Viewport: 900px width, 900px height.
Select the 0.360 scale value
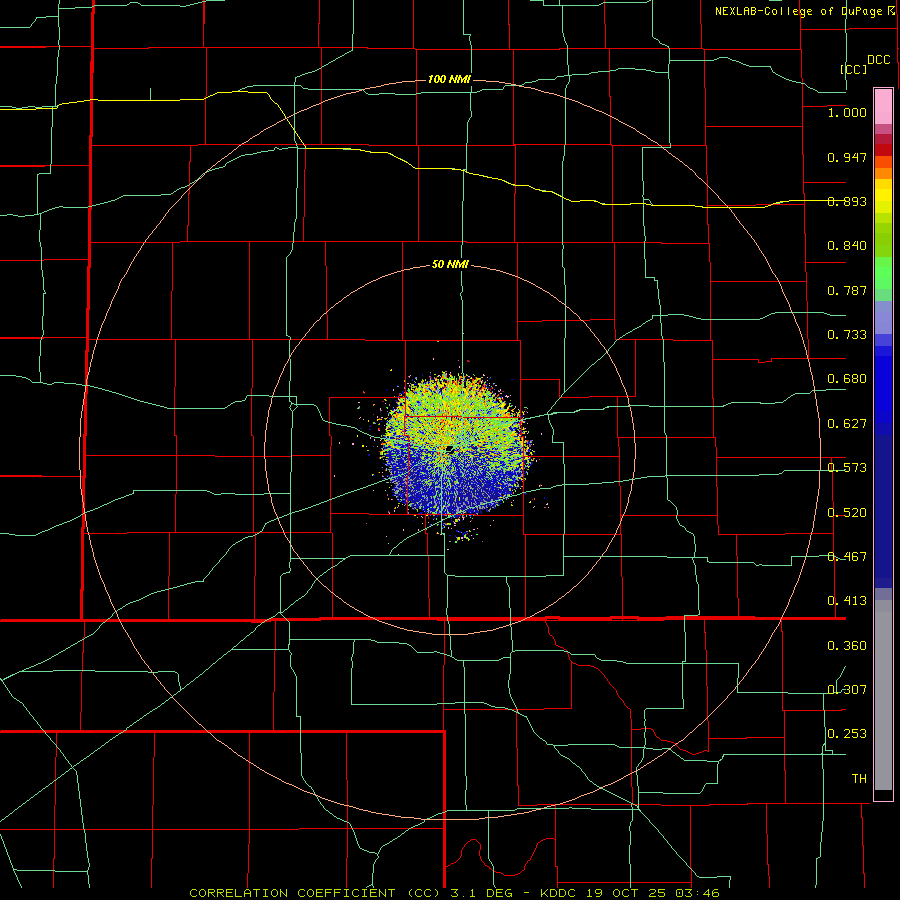(x=847, y=646)
